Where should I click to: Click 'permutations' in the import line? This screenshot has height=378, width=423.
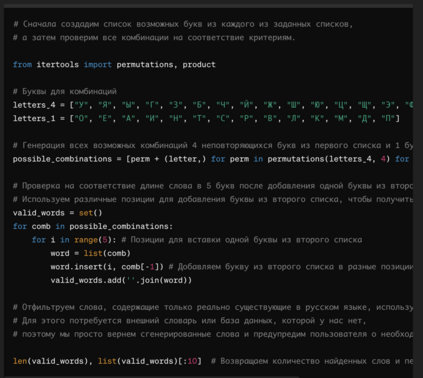pos(146,65)
